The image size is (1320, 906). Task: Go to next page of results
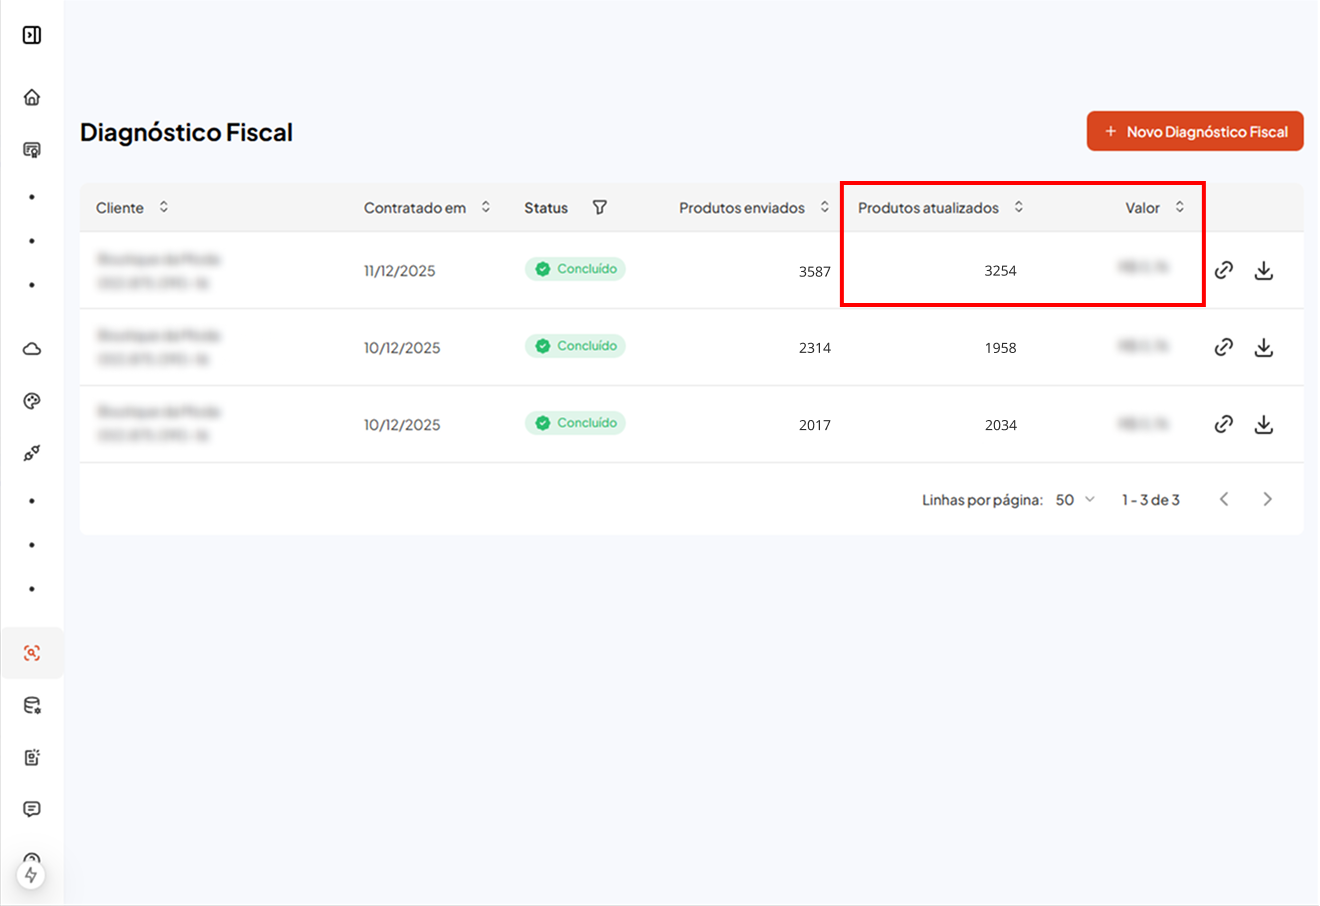(x=1267, y=499)
